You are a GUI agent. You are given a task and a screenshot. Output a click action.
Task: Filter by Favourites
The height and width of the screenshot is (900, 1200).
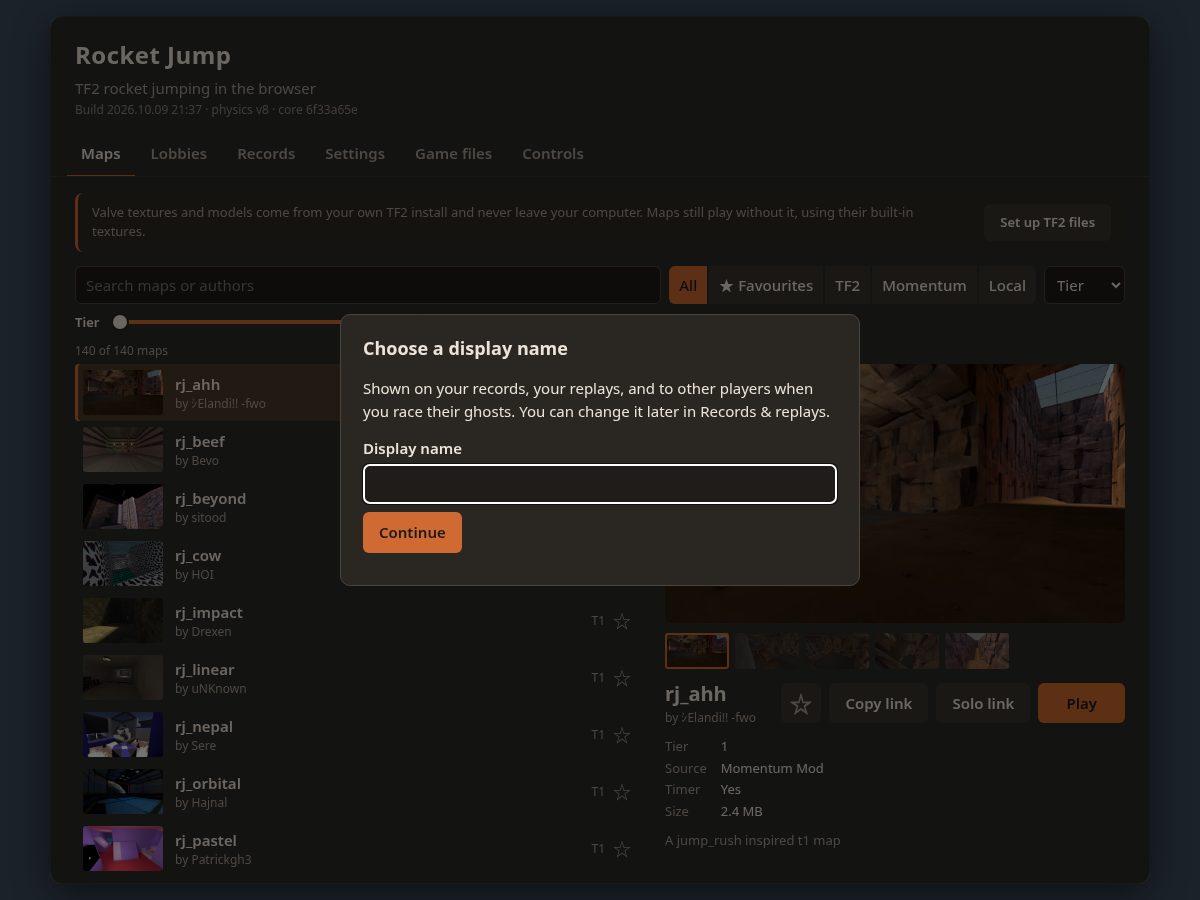[x=766, y=285]
